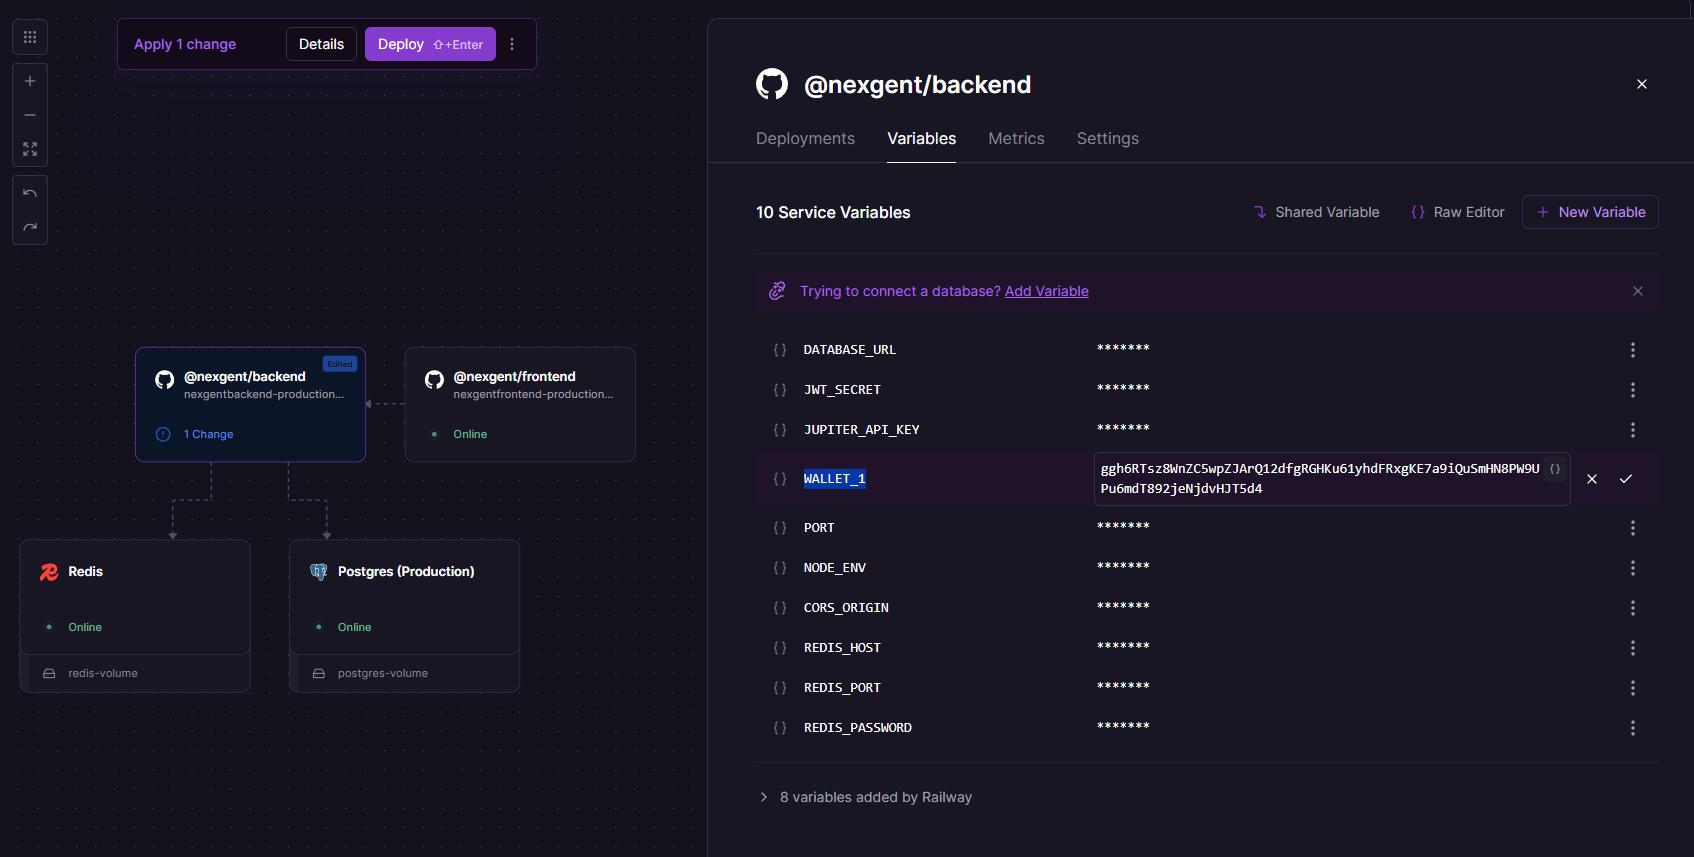Fit canvas to screen icon

tap(30, 149)
